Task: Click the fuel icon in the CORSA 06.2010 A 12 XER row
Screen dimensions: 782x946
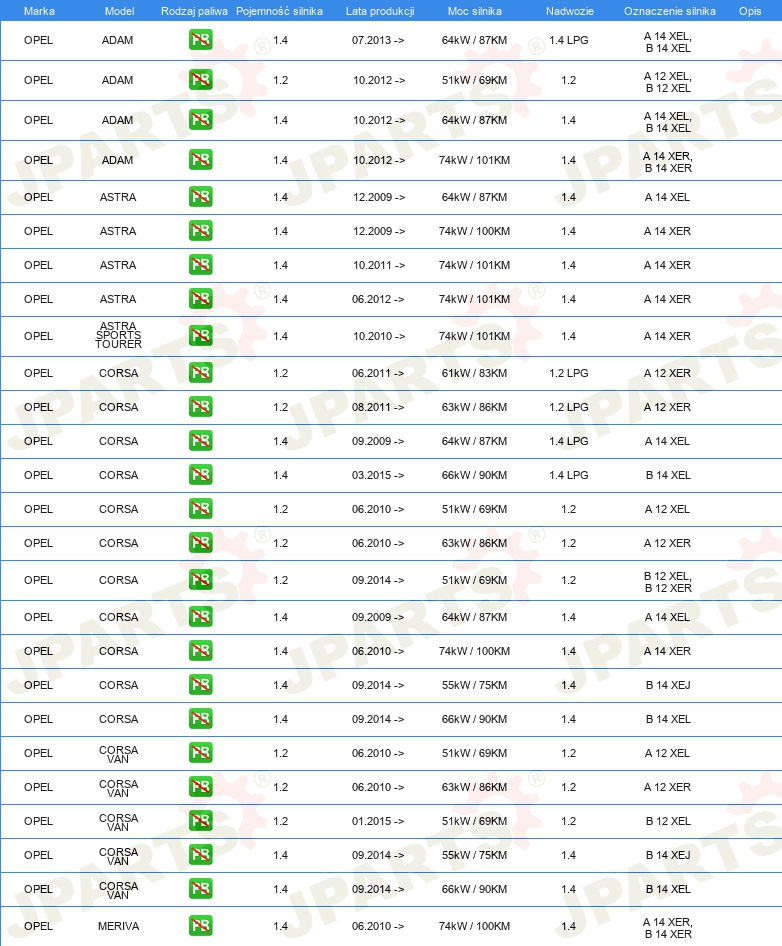Action: pos(200,543)
